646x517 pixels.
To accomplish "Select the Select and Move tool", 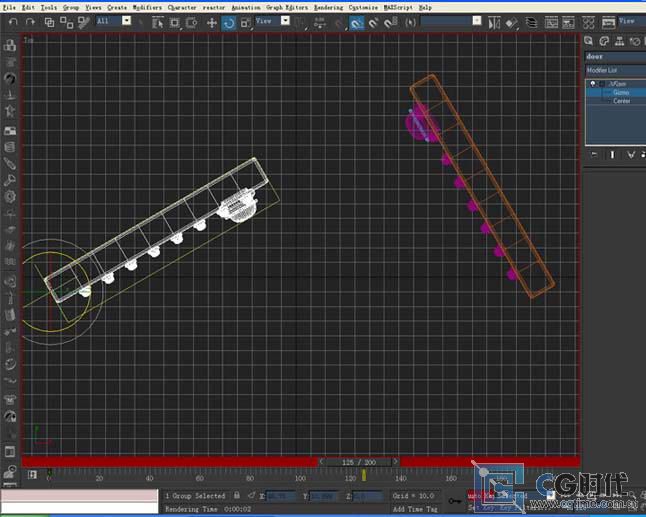I will [212, 23].
